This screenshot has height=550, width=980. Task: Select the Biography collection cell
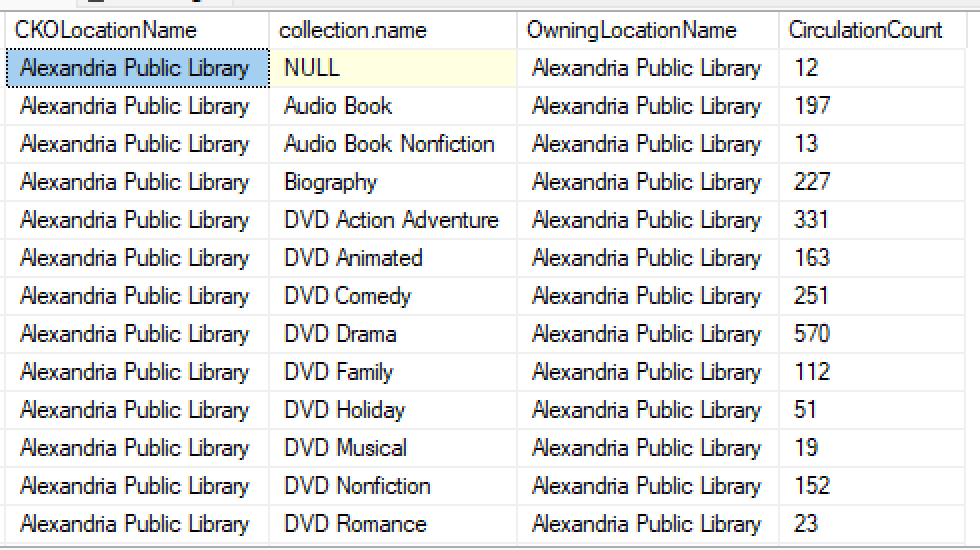pos(393,182)
